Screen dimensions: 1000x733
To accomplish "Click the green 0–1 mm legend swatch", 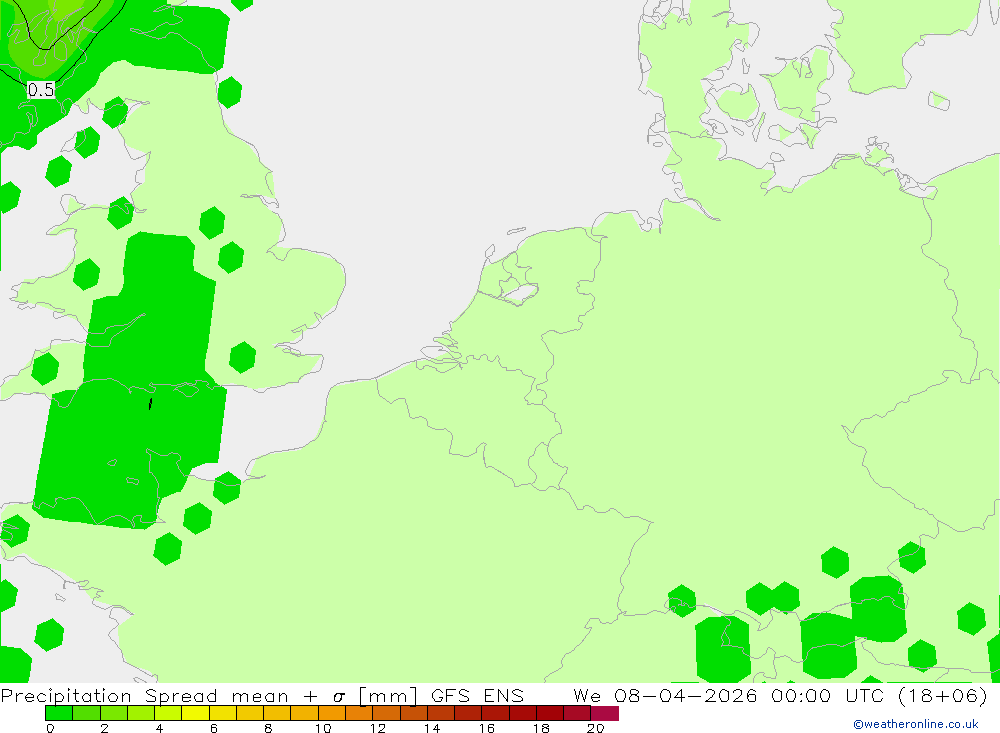I will 59,713.
